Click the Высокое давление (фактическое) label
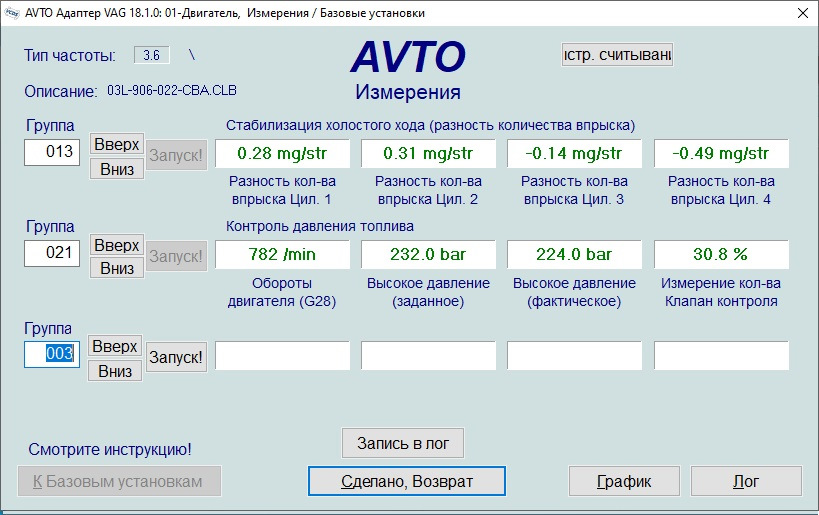Viewport: 819px width, 515px height. (x=574, y=292)
